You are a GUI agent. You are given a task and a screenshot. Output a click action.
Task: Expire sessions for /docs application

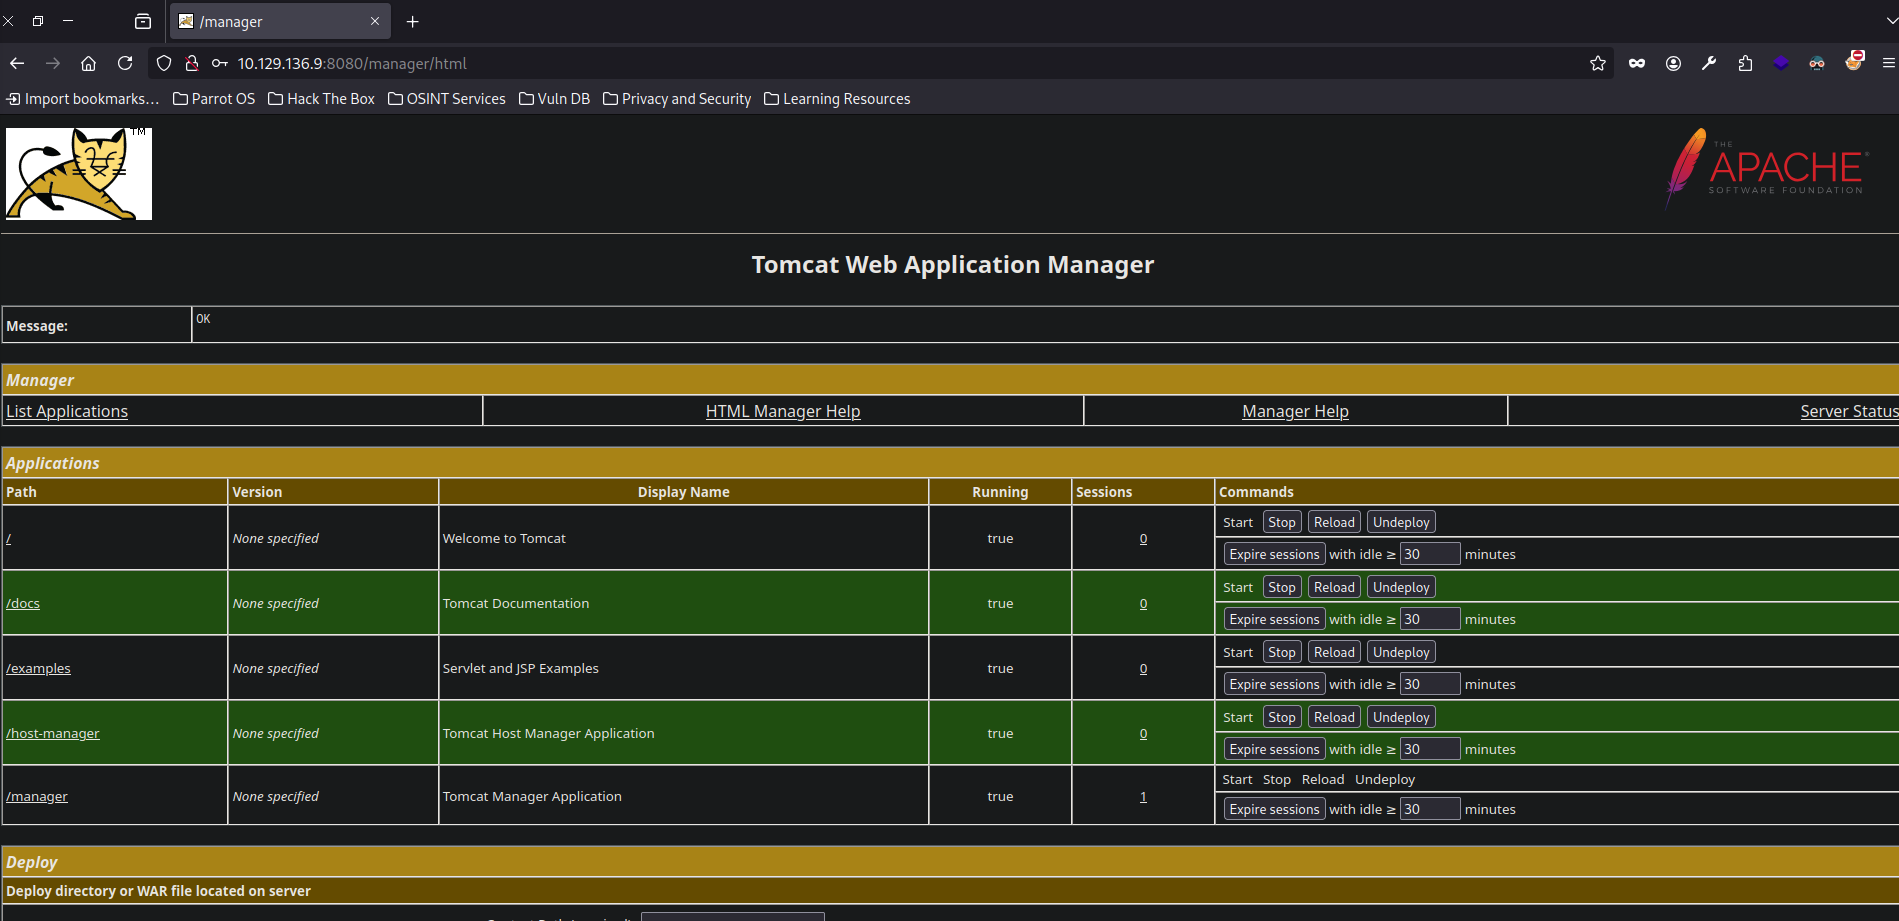pos(1274,619)
